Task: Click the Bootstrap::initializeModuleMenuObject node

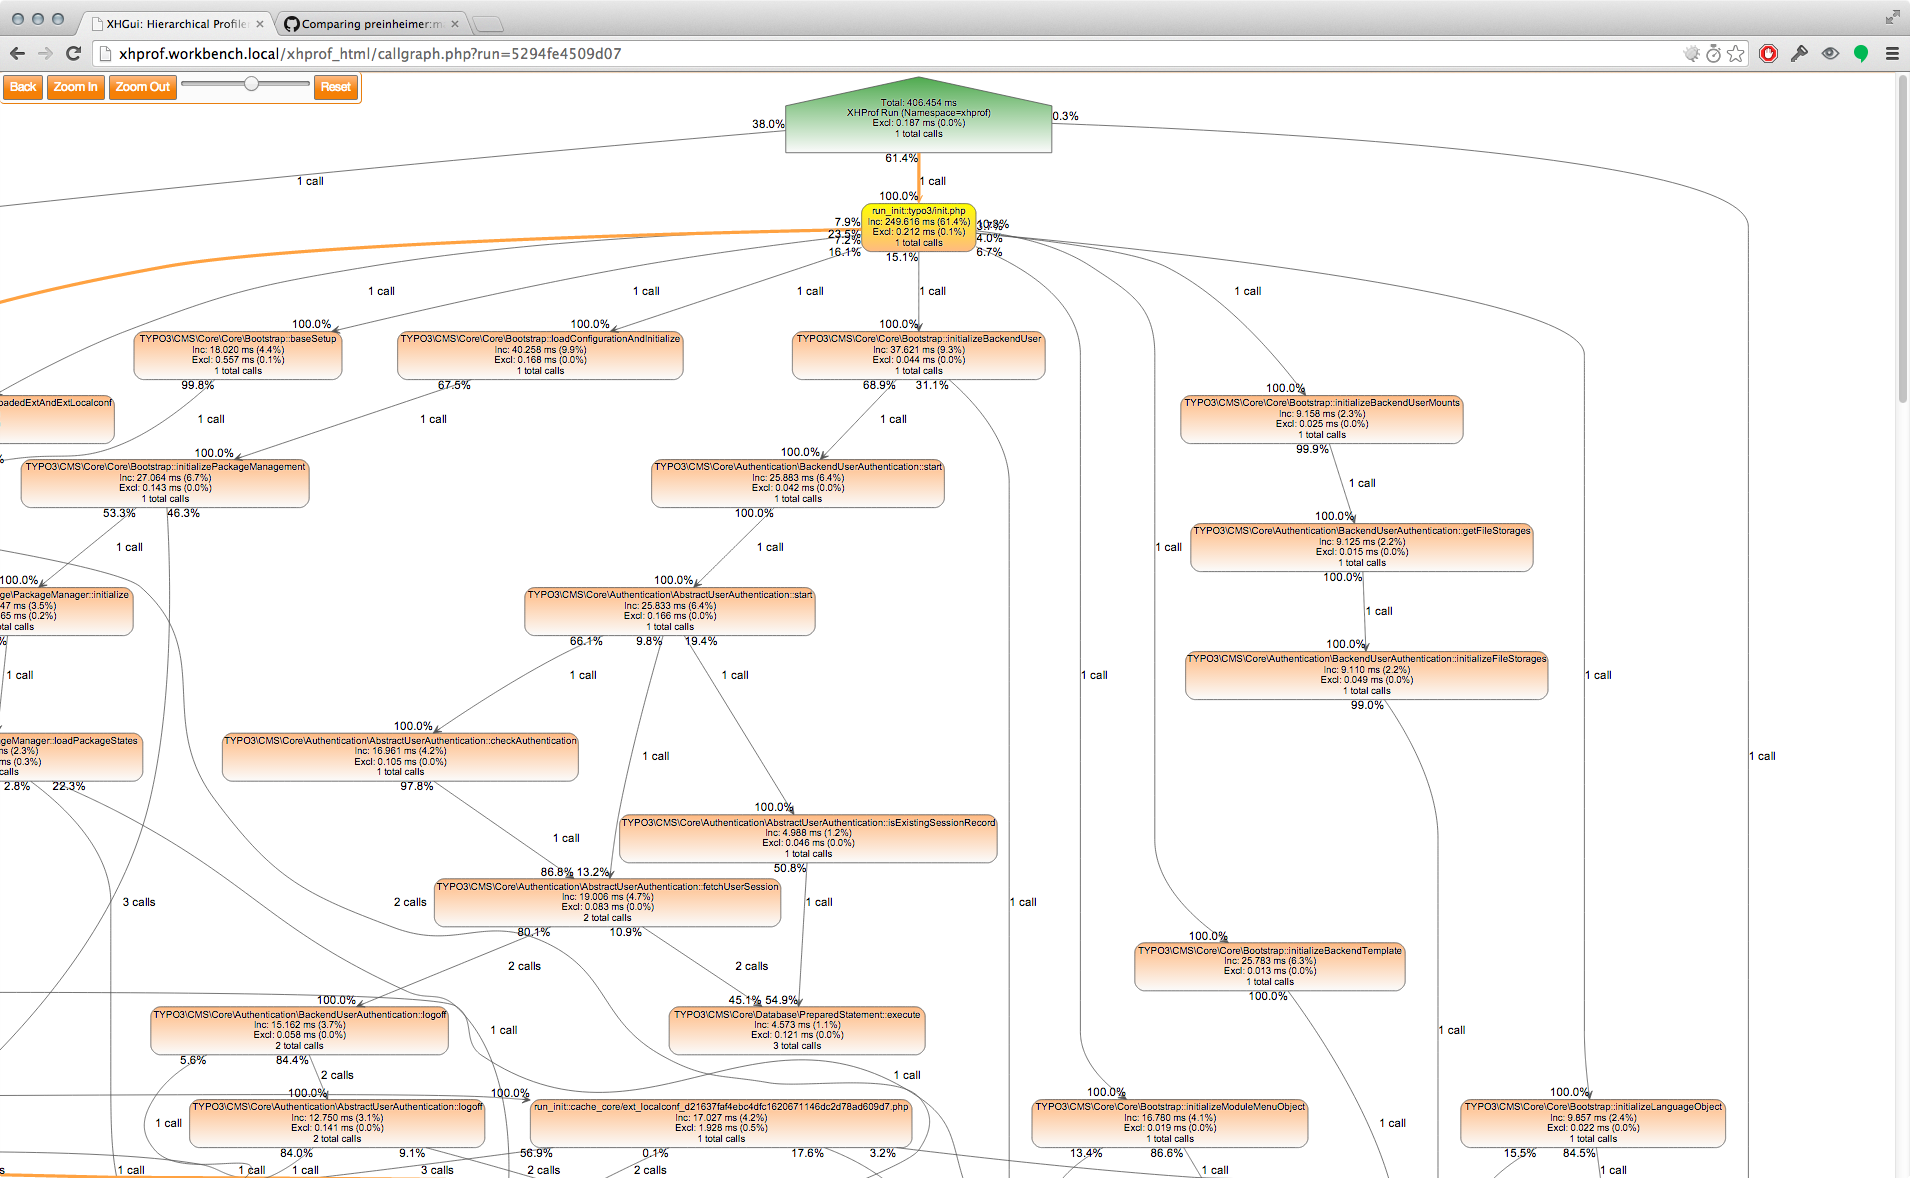Action: [x=1170, y=1123]
